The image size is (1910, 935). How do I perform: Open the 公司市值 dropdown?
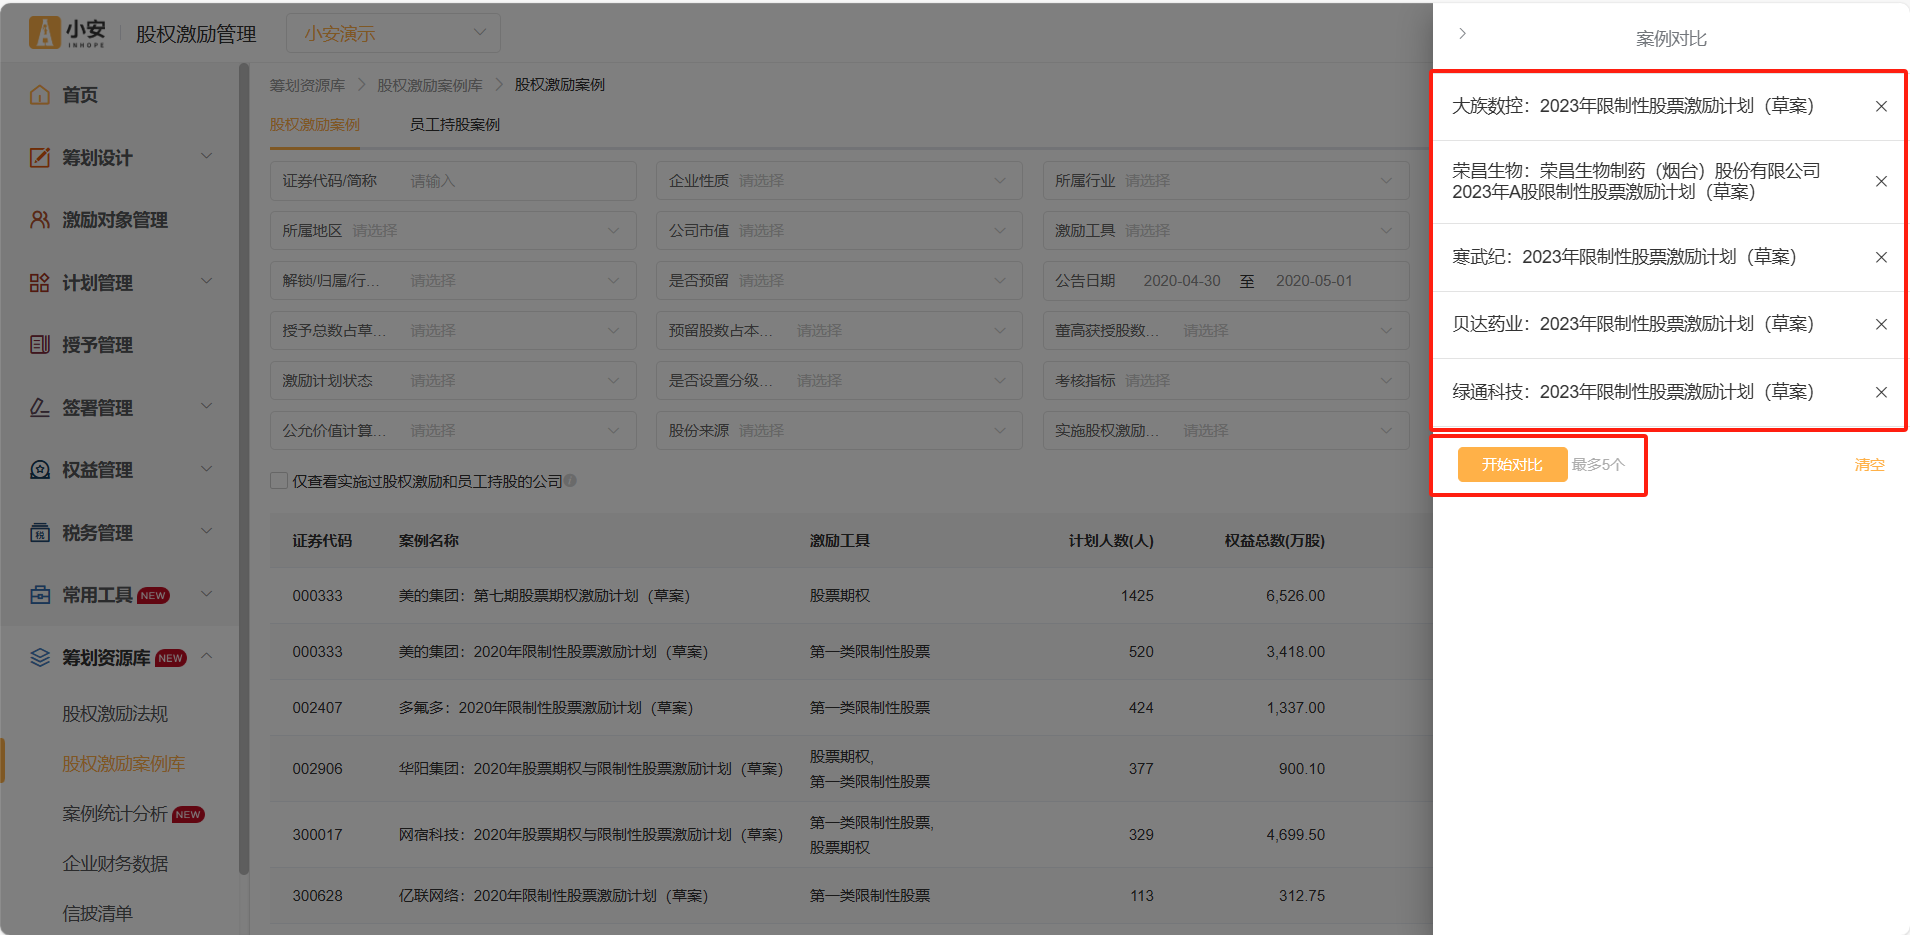tap(839, 231)
